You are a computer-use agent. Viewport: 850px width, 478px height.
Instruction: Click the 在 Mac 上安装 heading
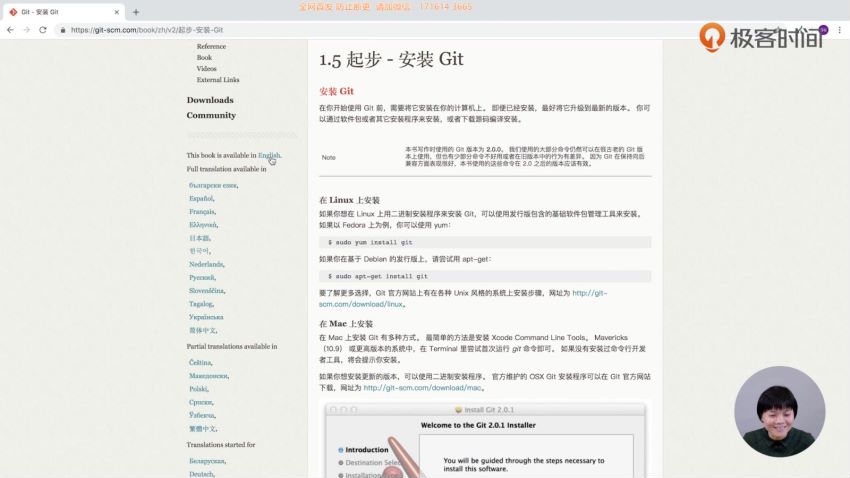tap(346, 324)
